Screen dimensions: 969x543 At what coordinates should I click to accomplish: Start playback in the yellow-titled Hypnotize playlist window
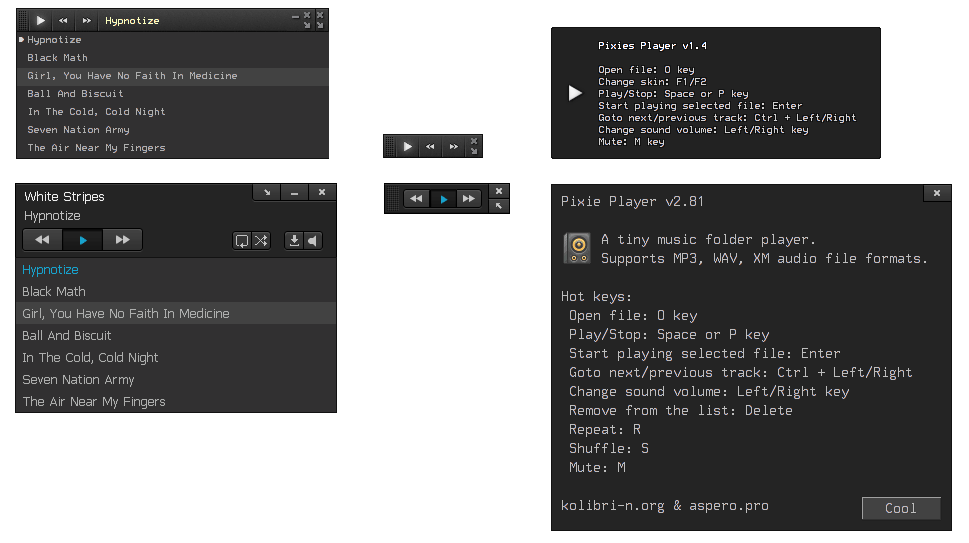(x=40, y=20)
